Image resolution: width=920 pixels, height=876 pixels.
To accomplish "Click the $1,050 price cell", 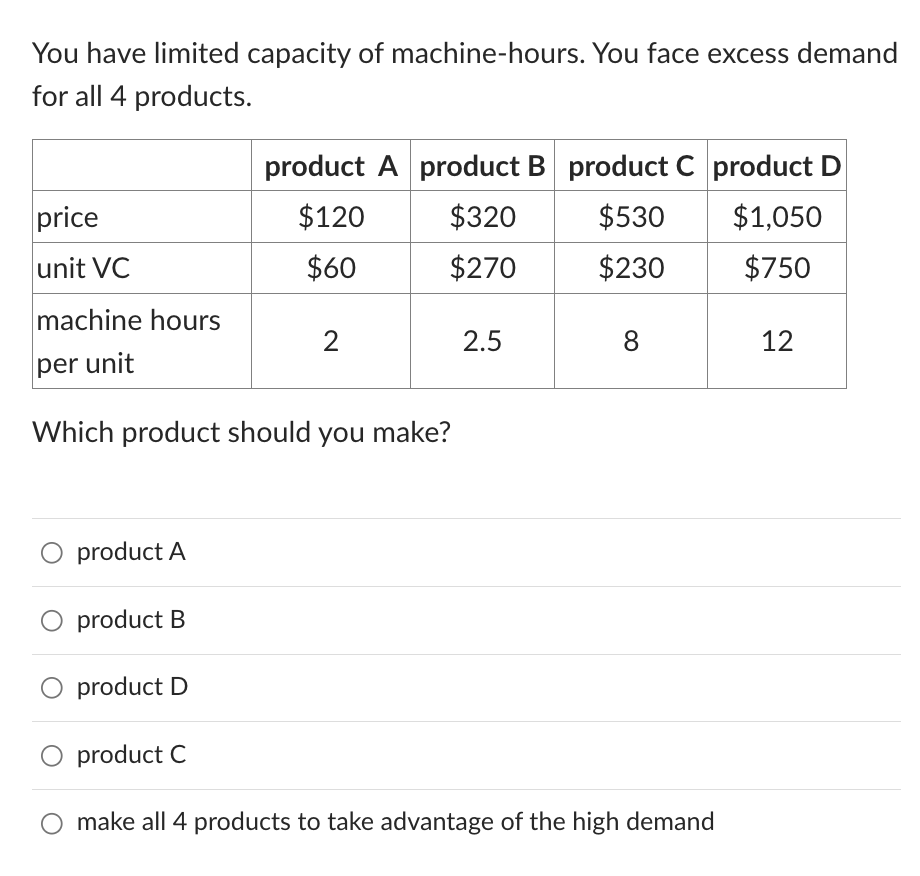I will pos(777,216).
